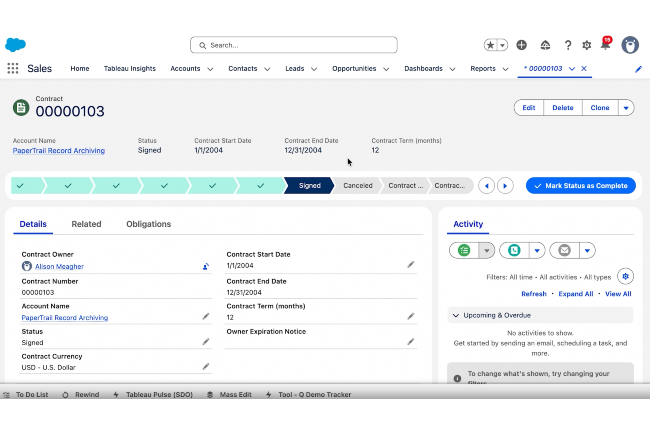The height and width of the screenshot is (433, 650).
Task: Select the Signed stage in path
Action: tap(309, 186)
